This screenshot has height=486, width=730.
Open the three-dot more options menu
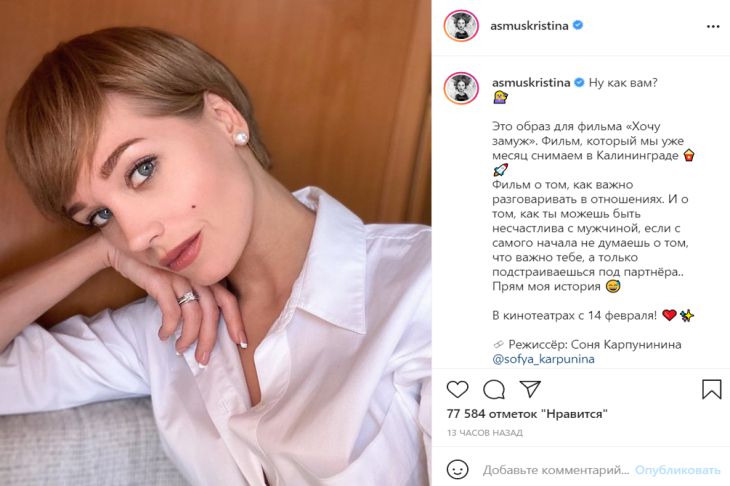[x=713, y=27]
